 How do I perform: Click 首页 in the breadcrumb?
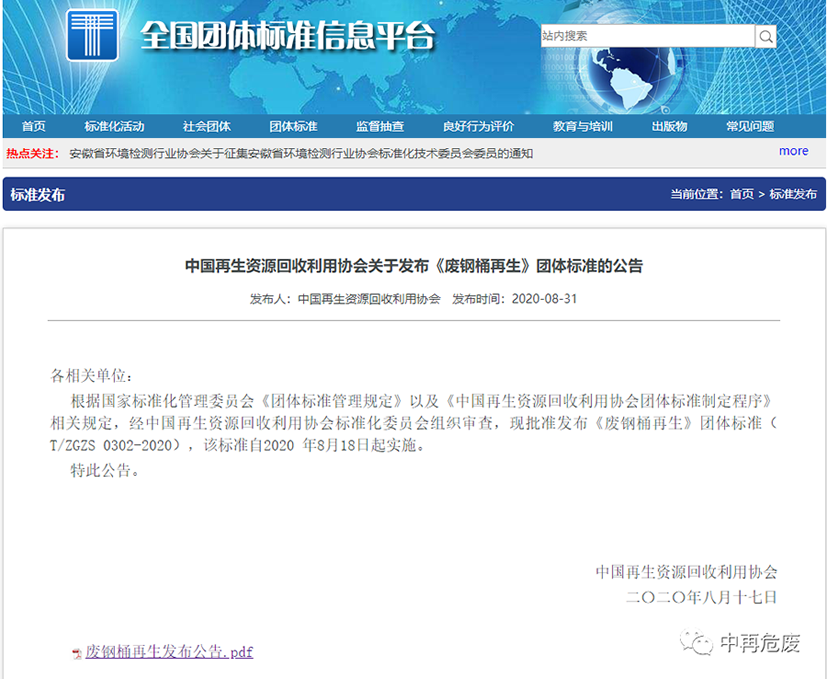coord(742,194)
